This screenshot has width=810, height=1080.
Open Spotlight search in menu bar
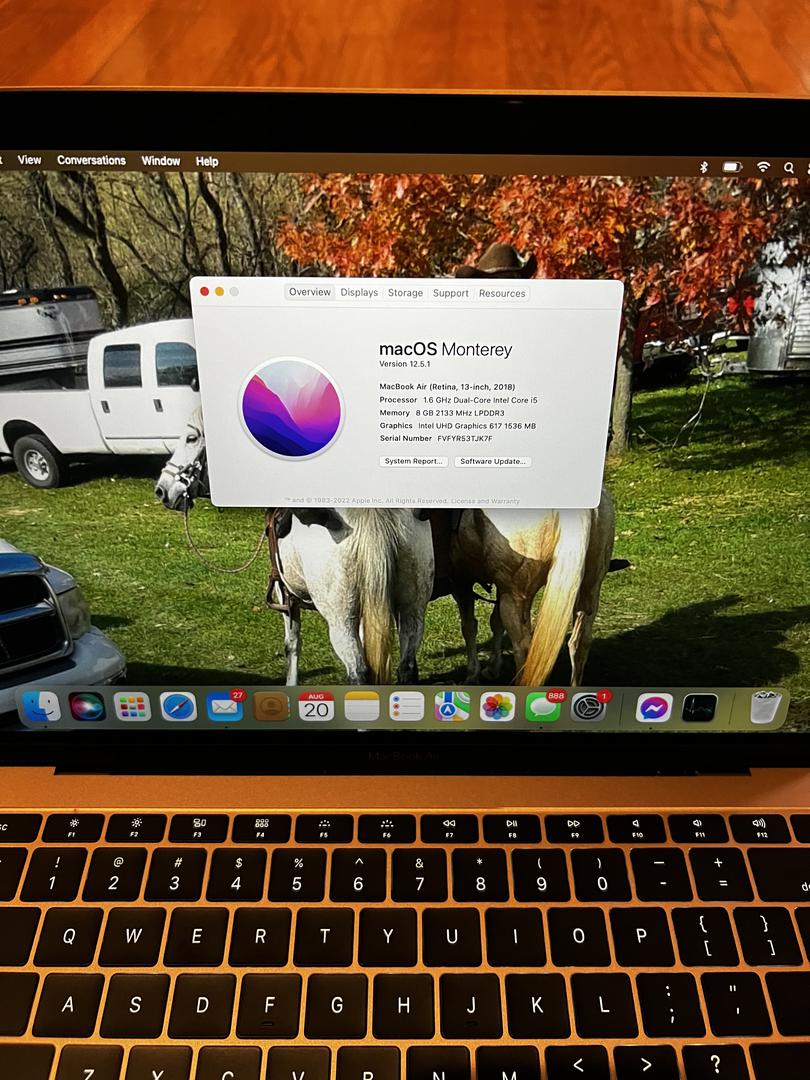(x=789, y=167)
